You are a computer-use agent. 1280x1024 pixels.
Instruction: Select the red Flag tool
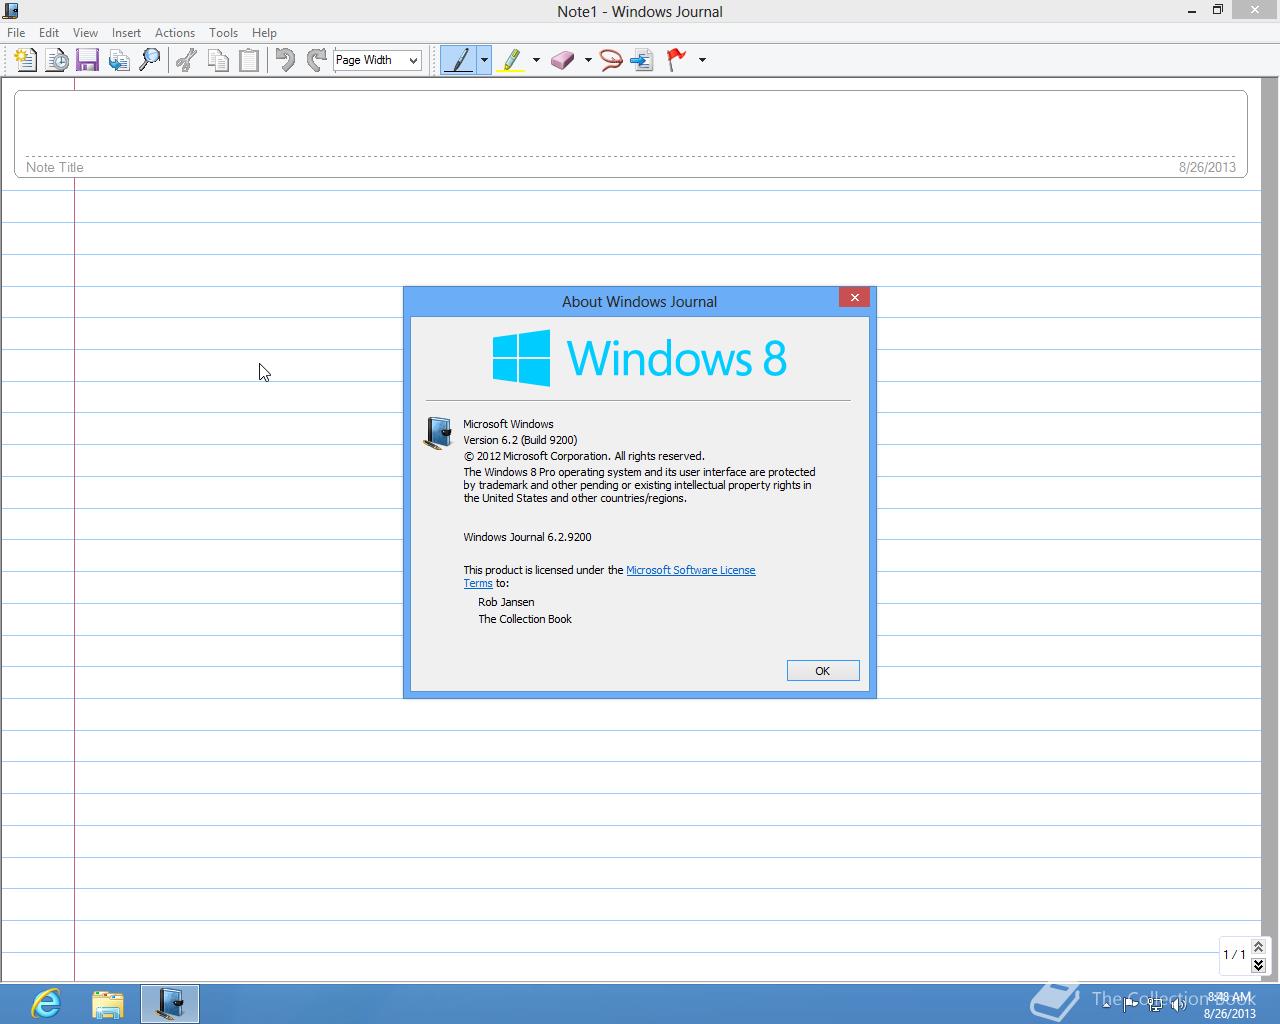coord(677,60)
